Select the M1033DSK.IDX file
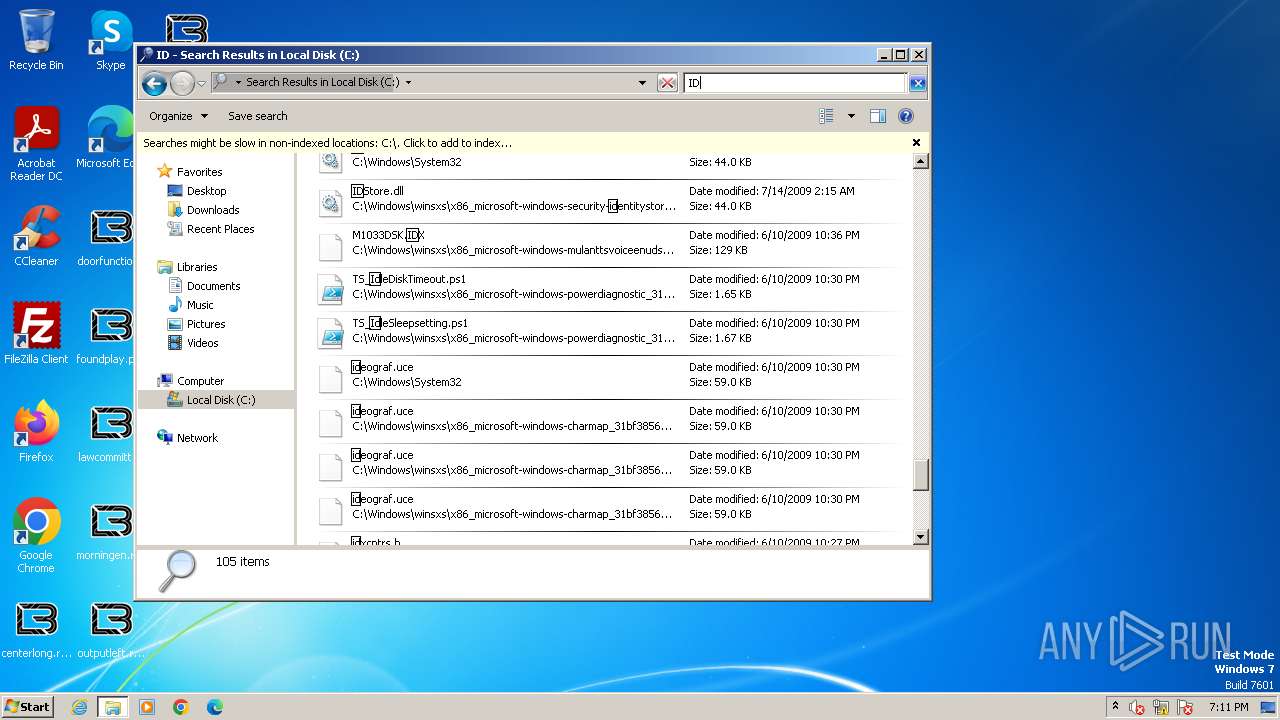 point(607,243)
